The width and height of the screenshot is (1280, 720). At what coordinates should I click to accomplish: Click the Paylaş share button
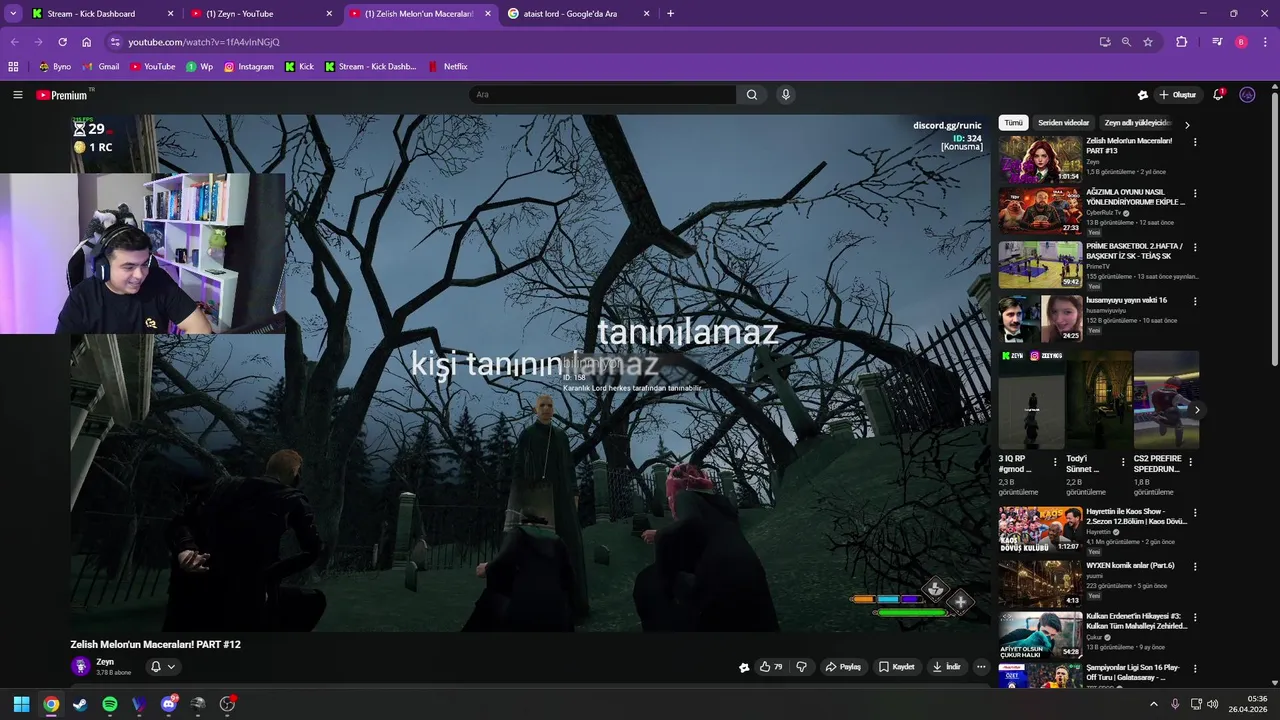[x=843, y=667]
